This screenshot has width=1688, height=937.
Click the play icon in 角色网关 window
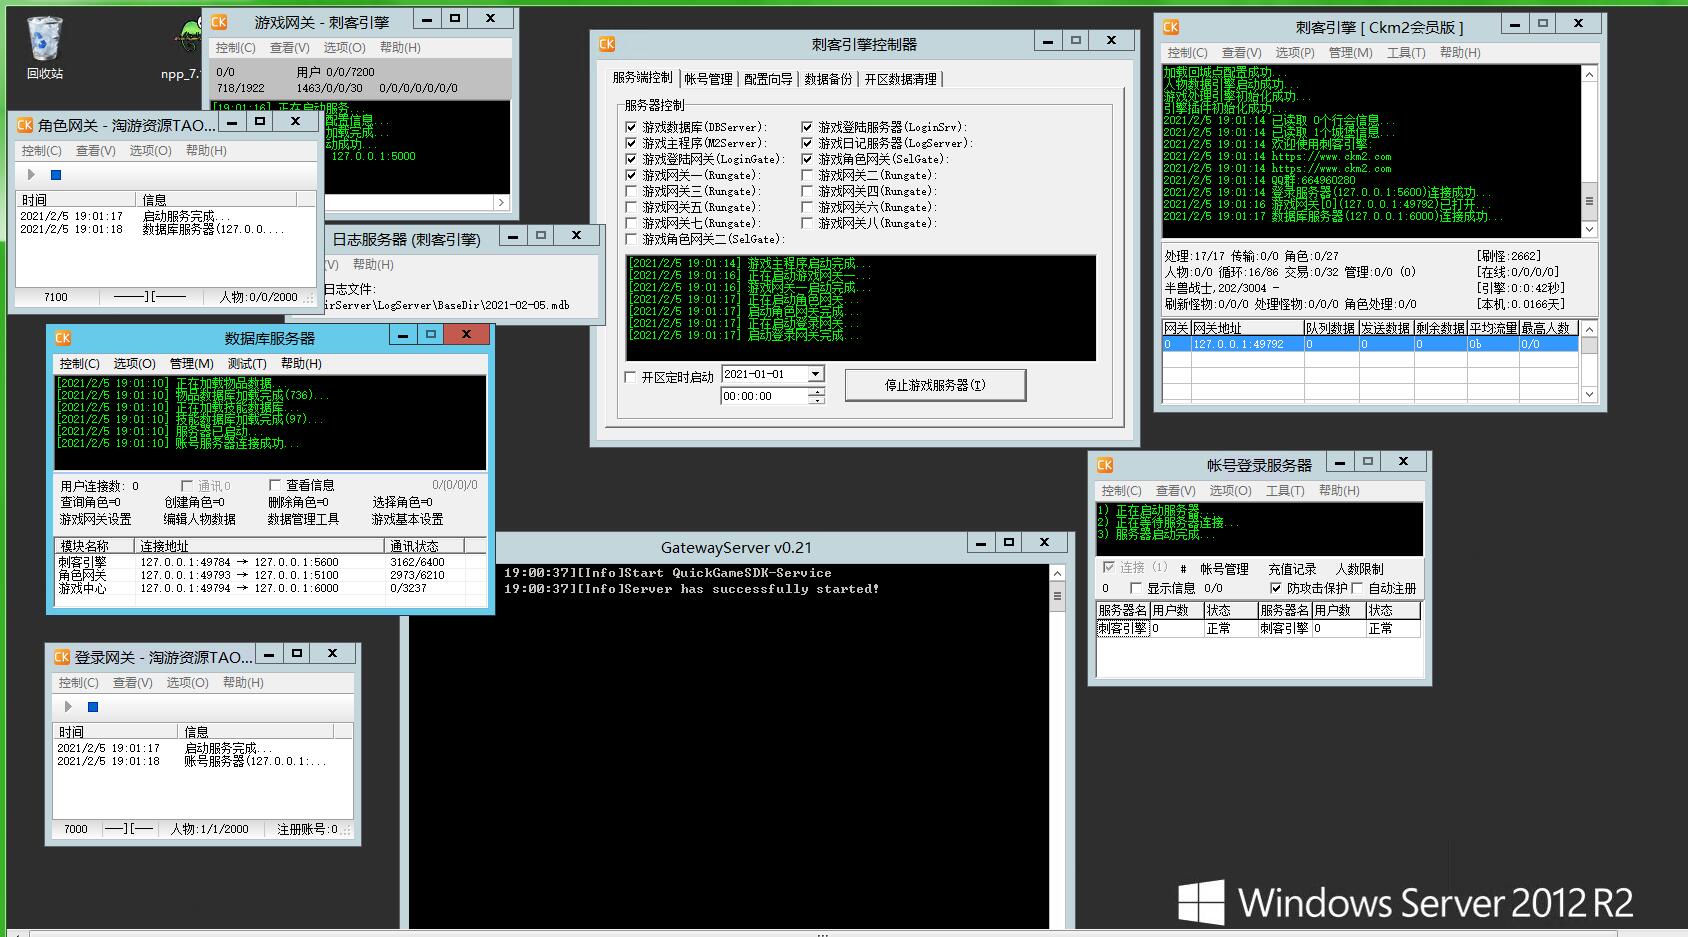[31, 175]
